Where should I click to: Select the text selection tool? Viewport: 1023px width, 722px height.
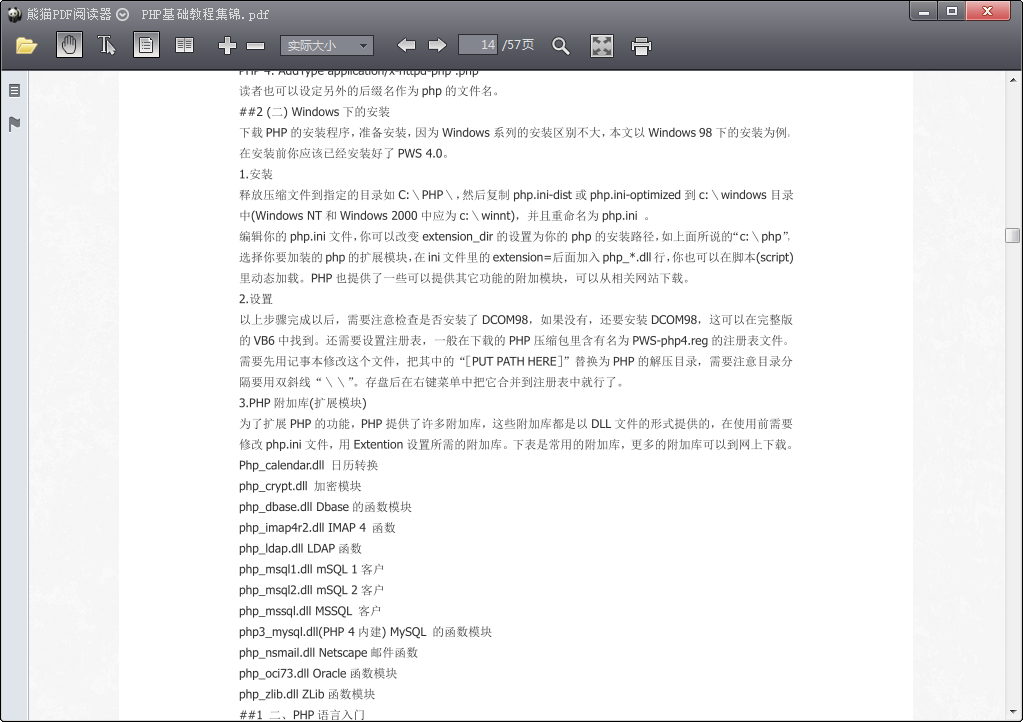pos(107,45)
